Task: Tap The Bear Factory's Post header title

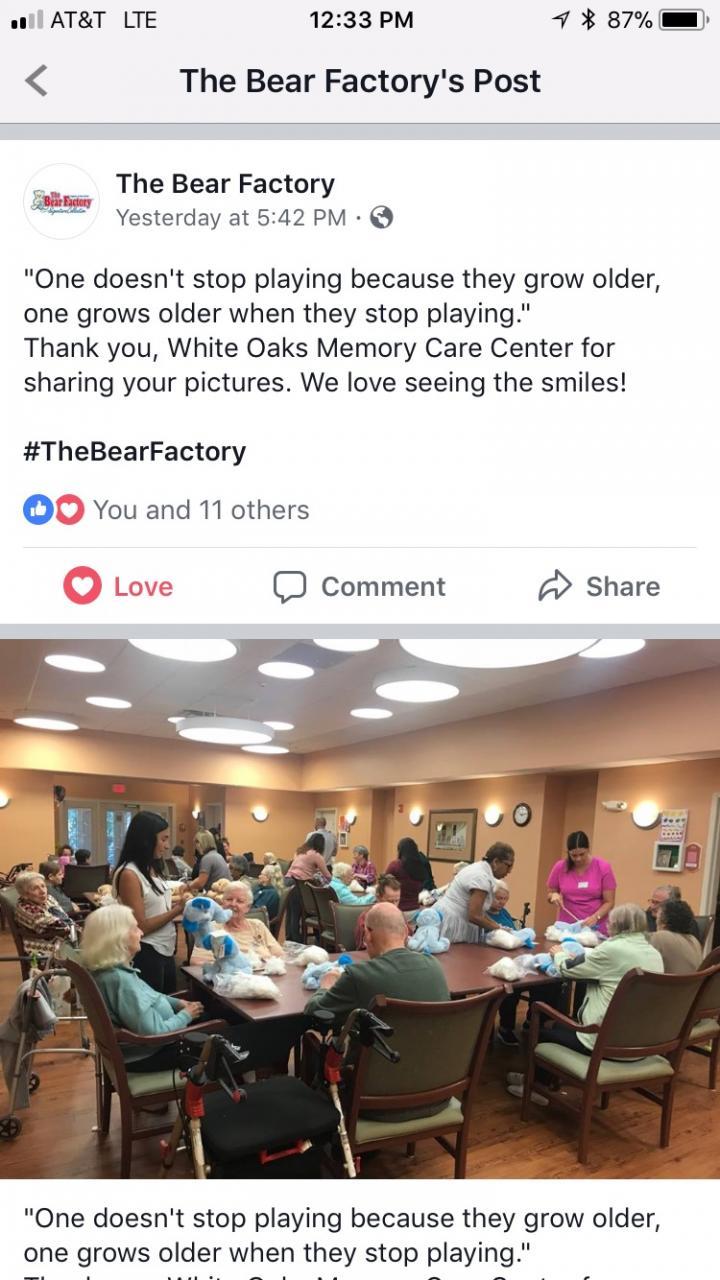Action: click(x=360, y=81)
